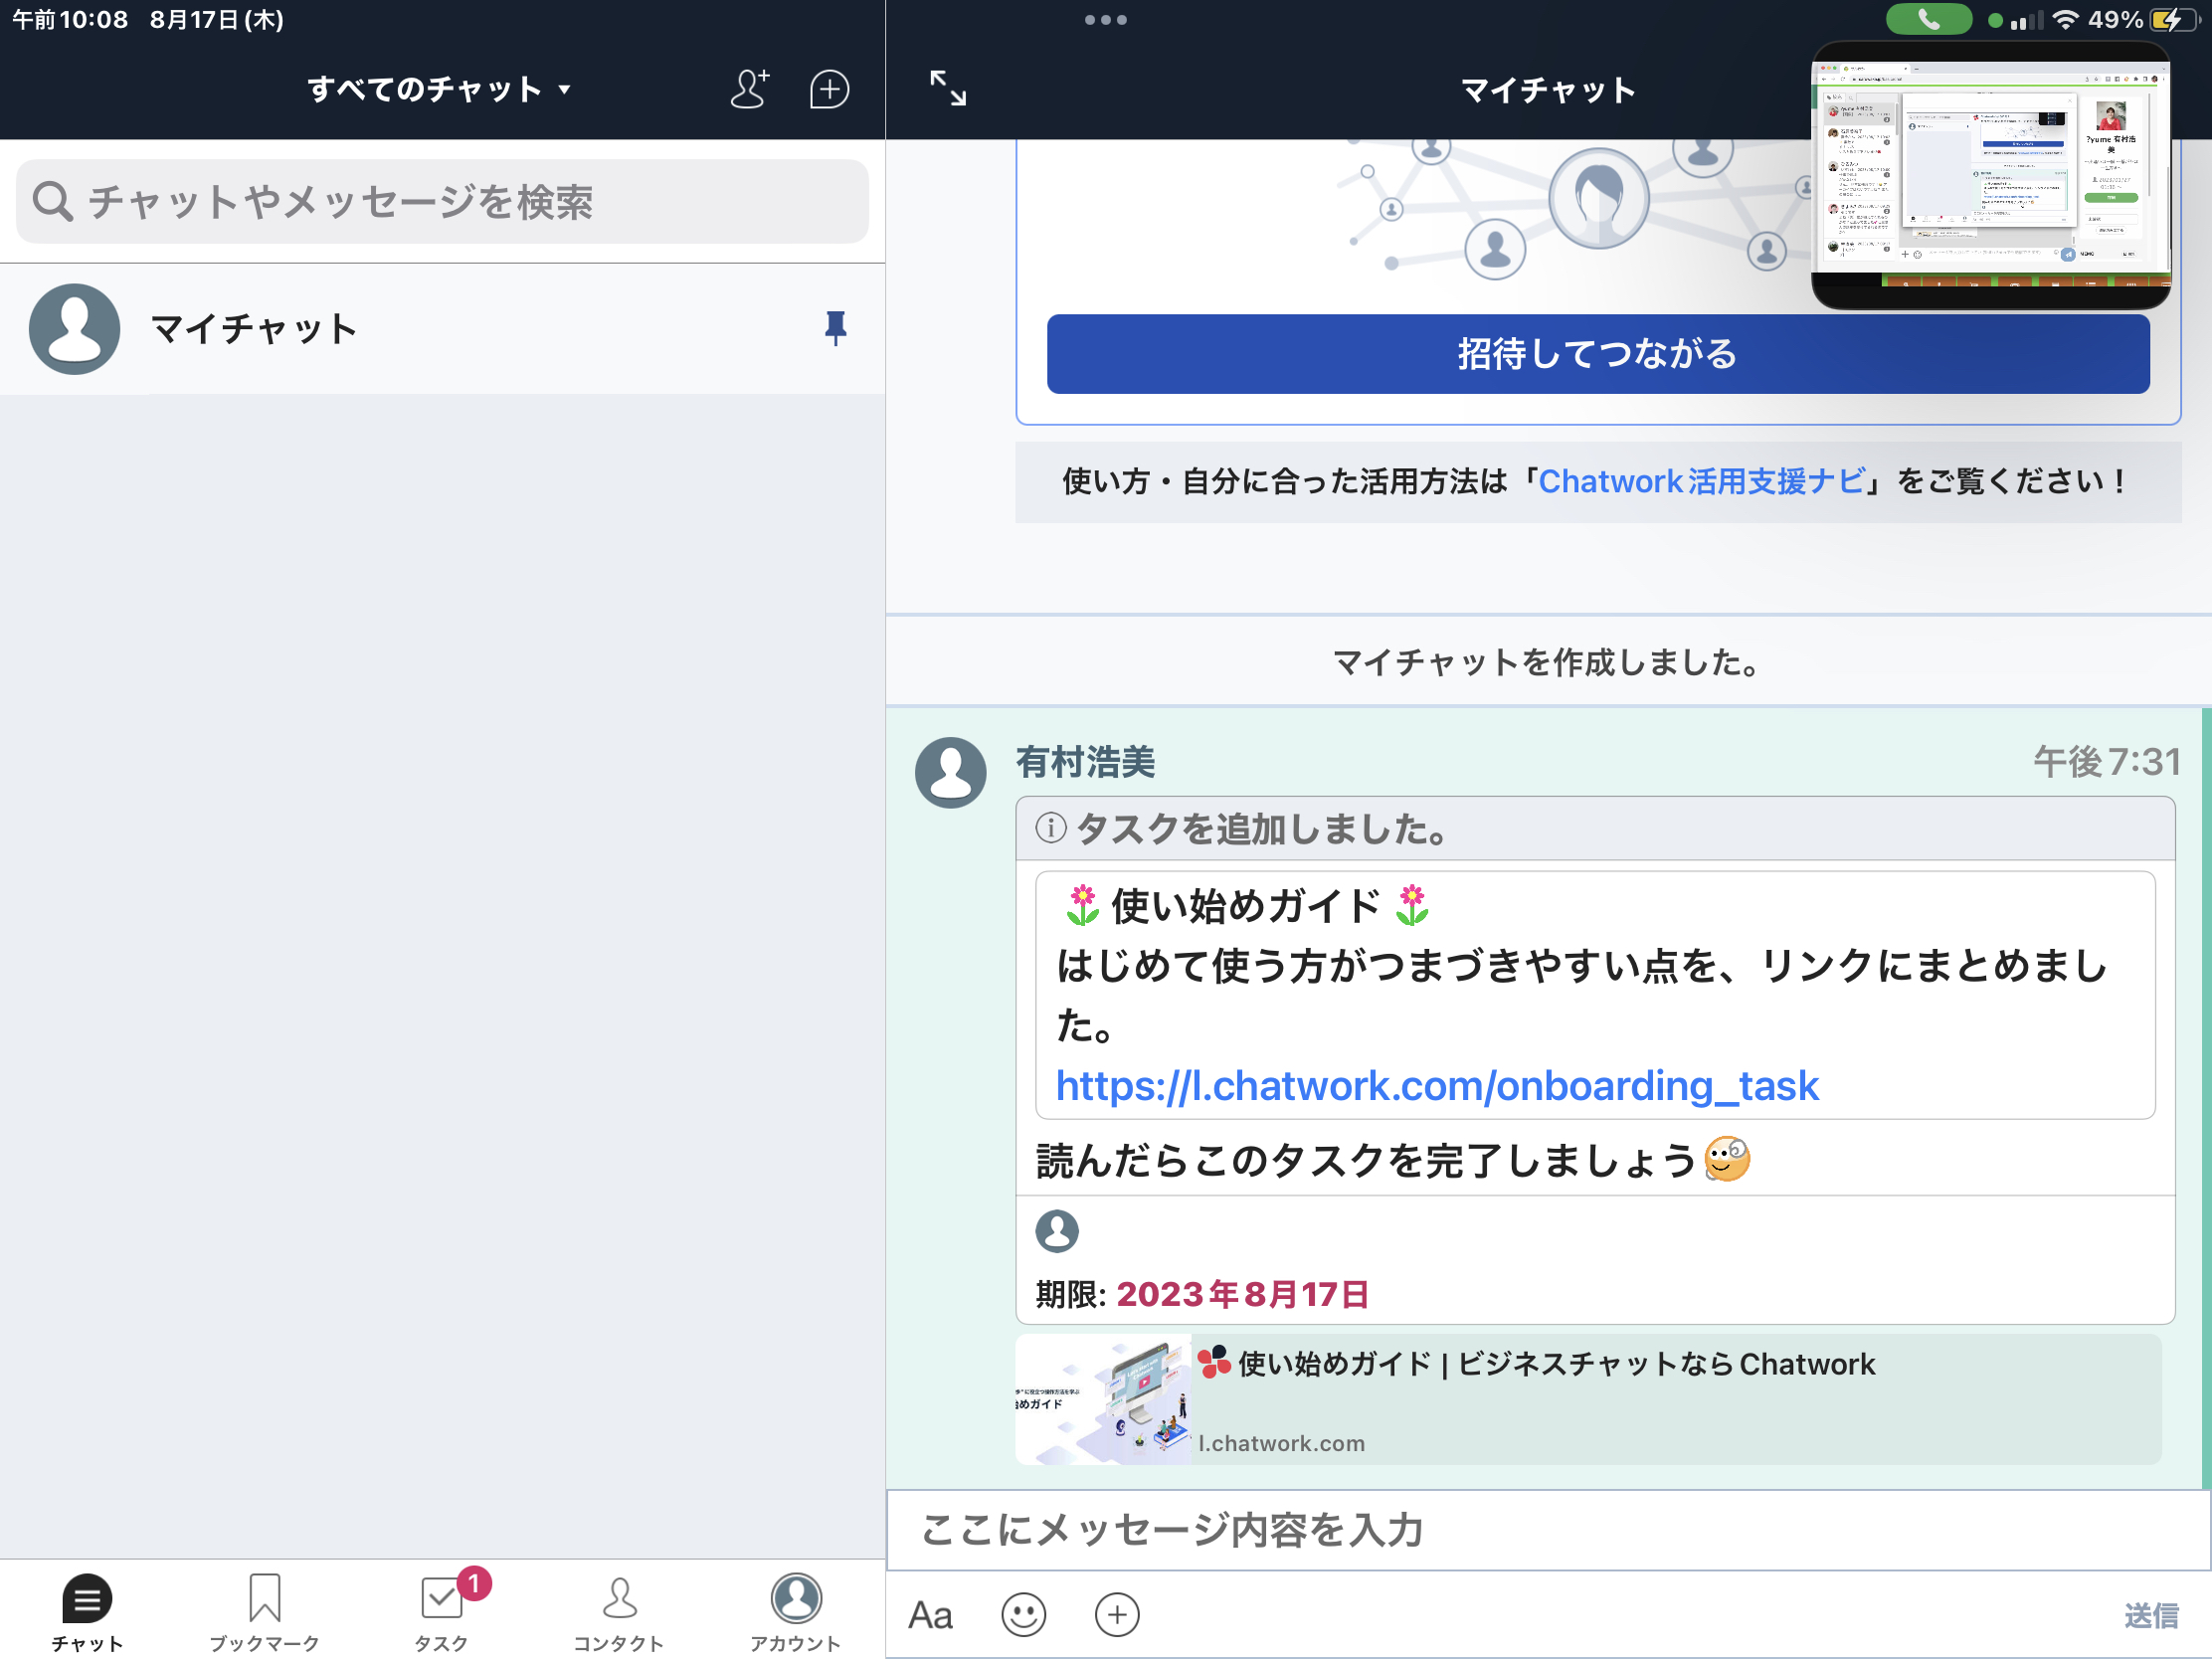Expand chat view with the arrows icon
2212x1659 pixels.
(948, 88)
